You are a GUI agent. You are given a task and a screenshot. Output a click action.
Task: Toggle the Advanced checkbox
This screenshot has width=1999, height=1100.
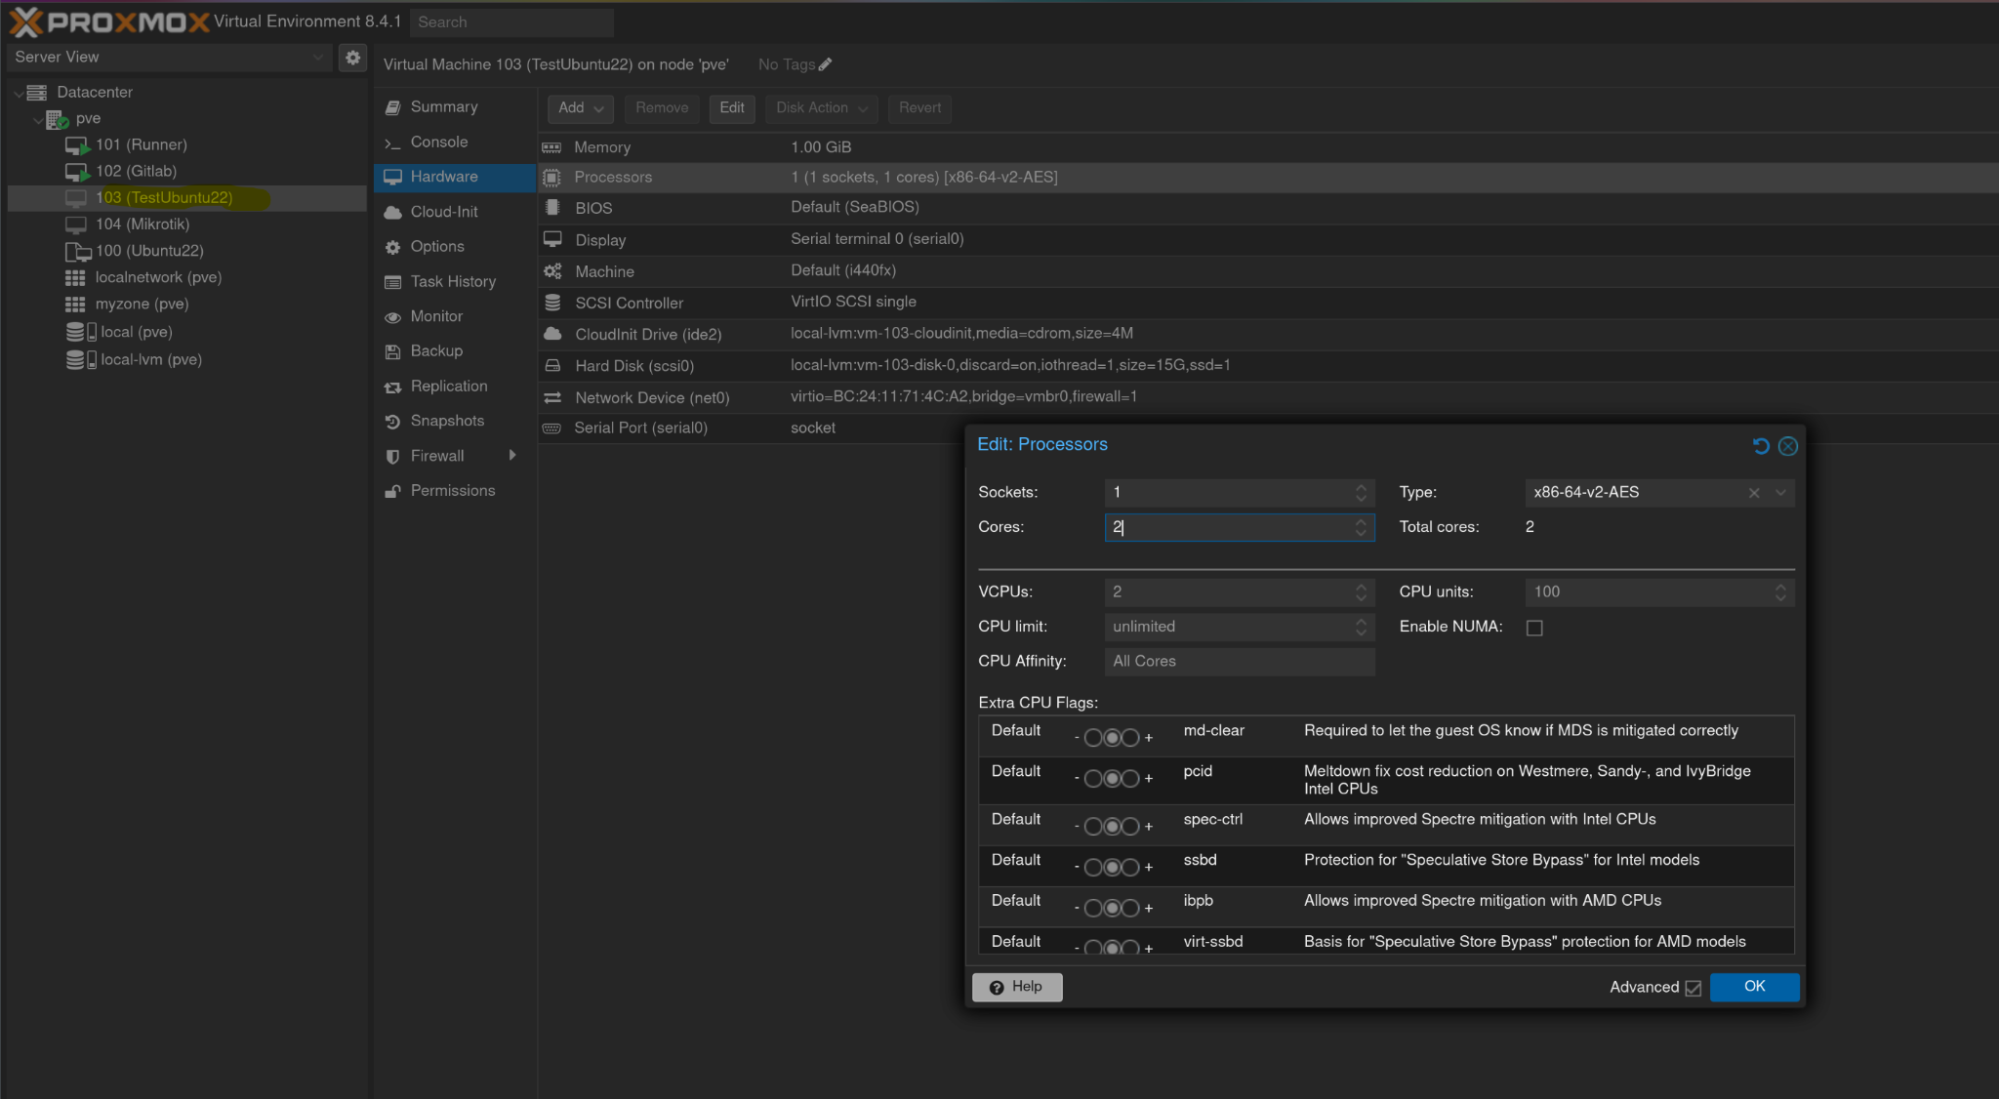1692,988
